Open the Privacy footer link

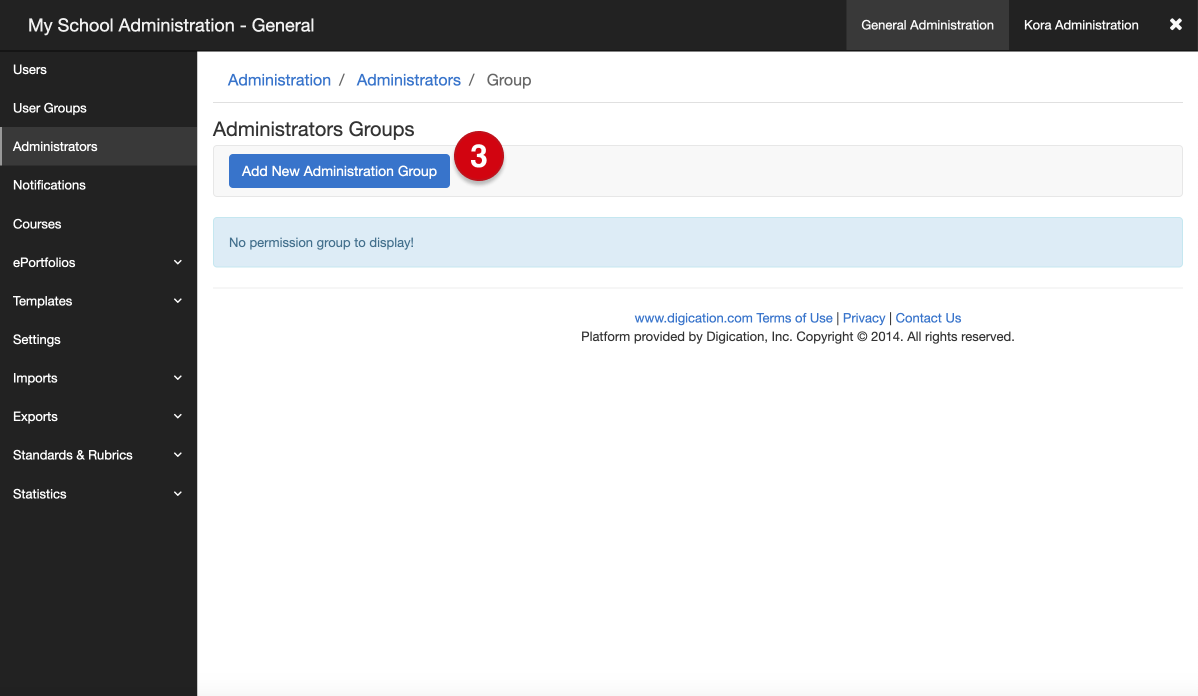(x=864, y=318)
